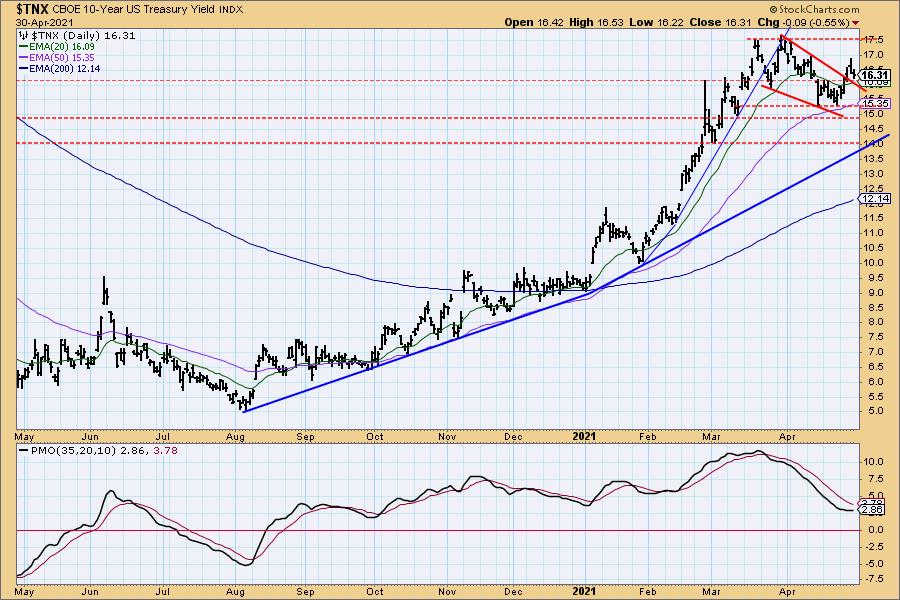Click the 'EMA(200) 12.14' legend entry
The image size is (900, 600).
click(65, 68)
